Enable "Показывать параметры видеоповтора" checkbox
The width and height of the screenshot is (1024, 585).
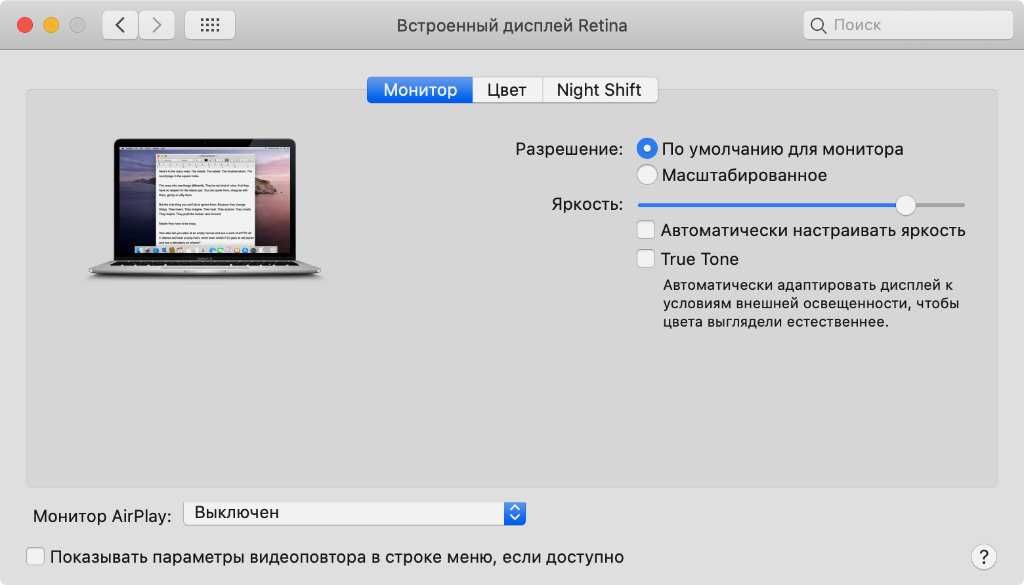tap(36, 557)
